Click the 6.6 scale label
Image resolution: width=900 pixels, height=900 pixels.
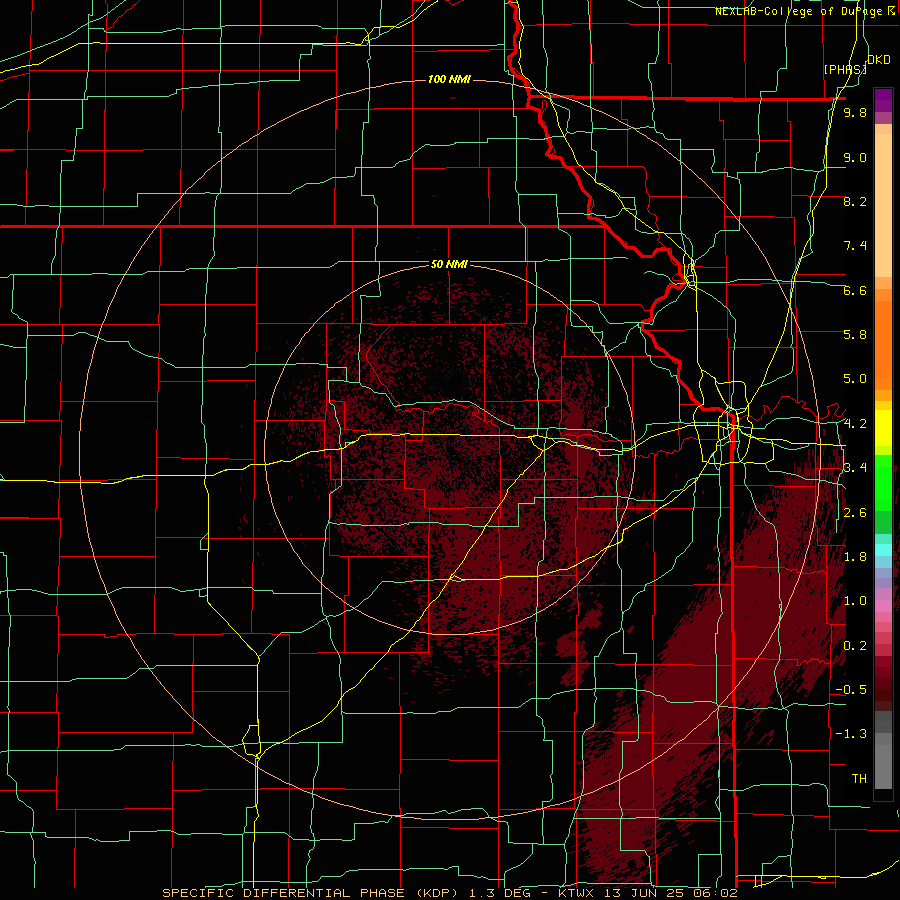[855, 290]
